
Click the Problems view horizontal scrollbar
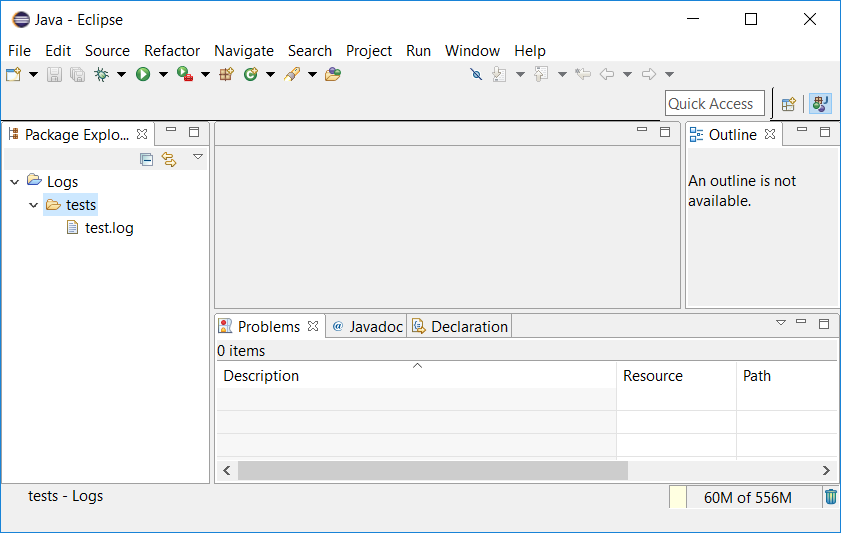[x=432, y=470]
